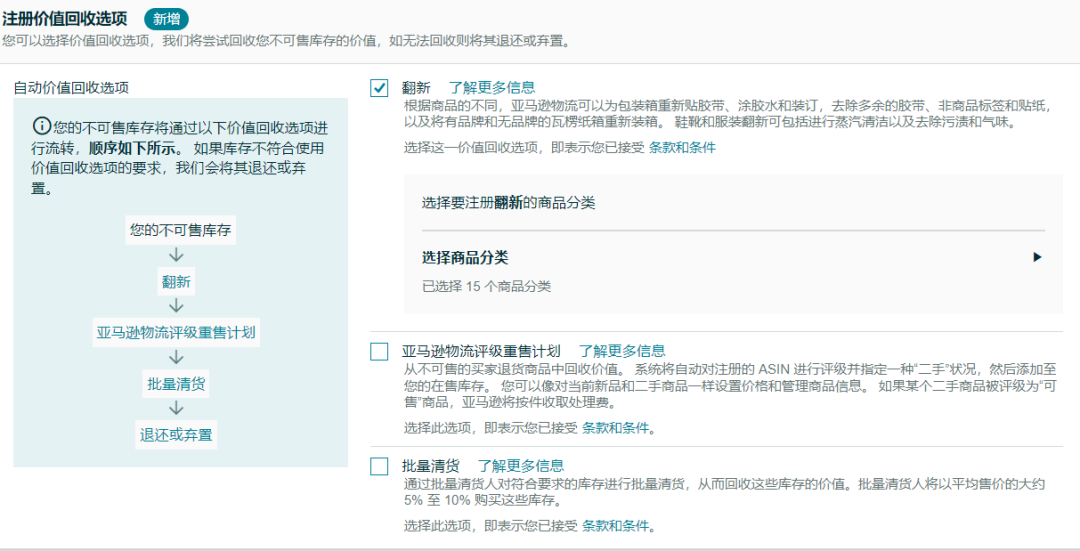Open 了解更多信息 beside 批量清货
Viewport: 1080px width, 551px height.
coord(521,466)
